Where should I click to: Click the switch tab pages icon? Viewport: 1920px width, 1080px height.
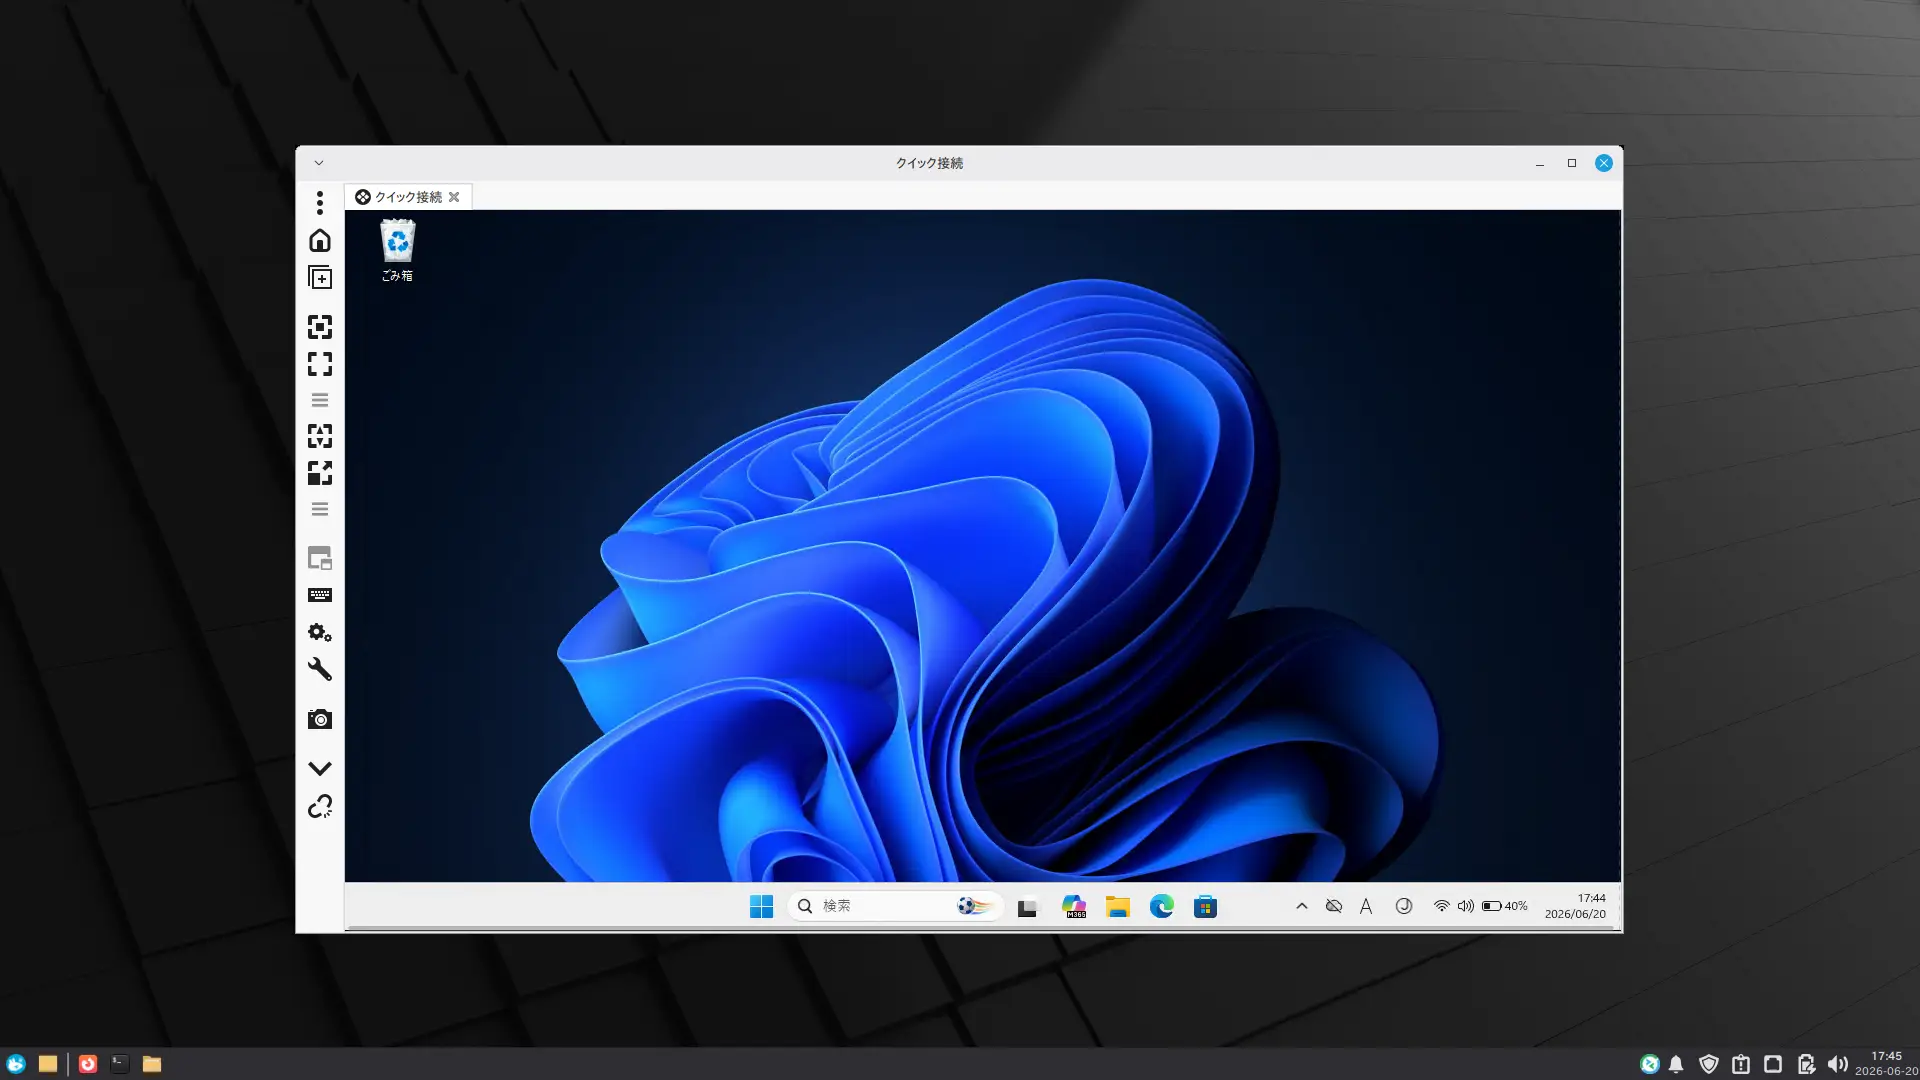(320, 558)
